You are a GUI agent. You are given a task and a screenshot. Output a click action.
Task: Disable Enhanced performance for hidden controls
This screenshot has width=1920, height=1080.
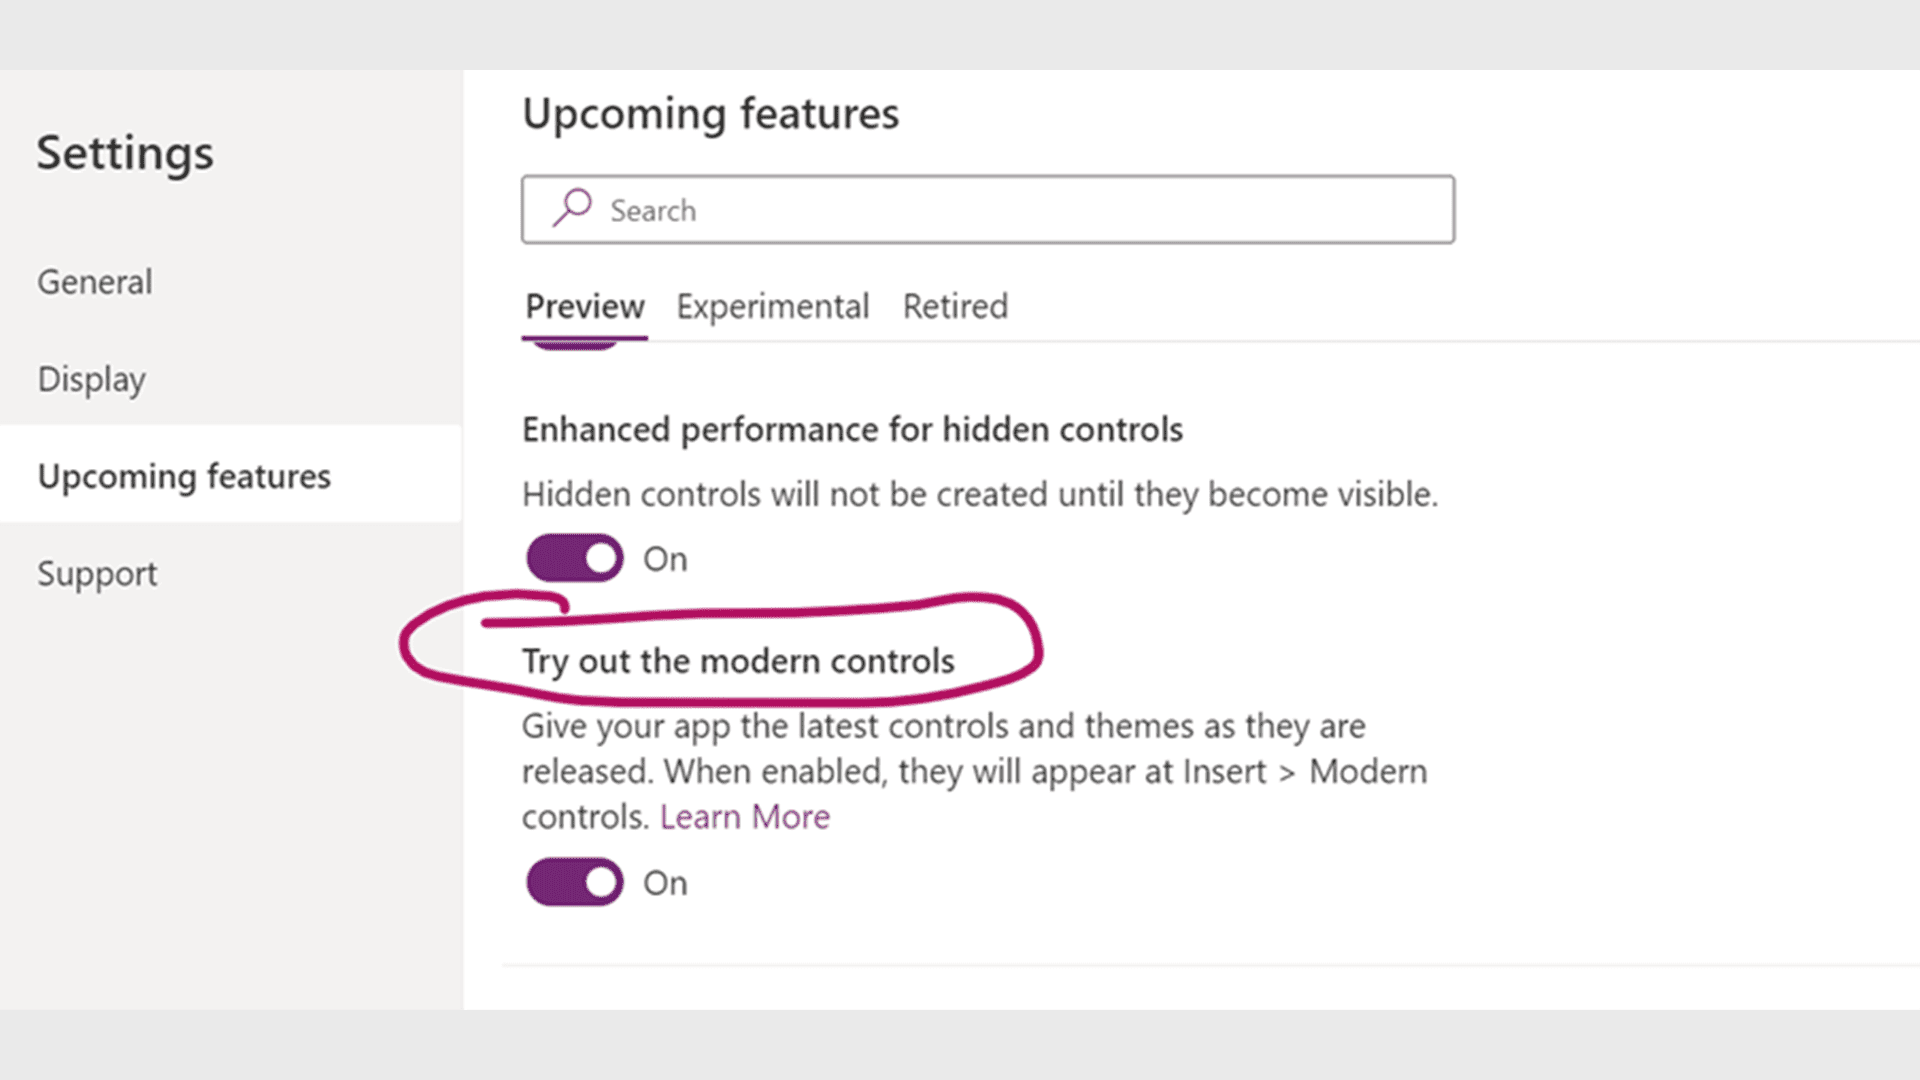click(573, 557)
